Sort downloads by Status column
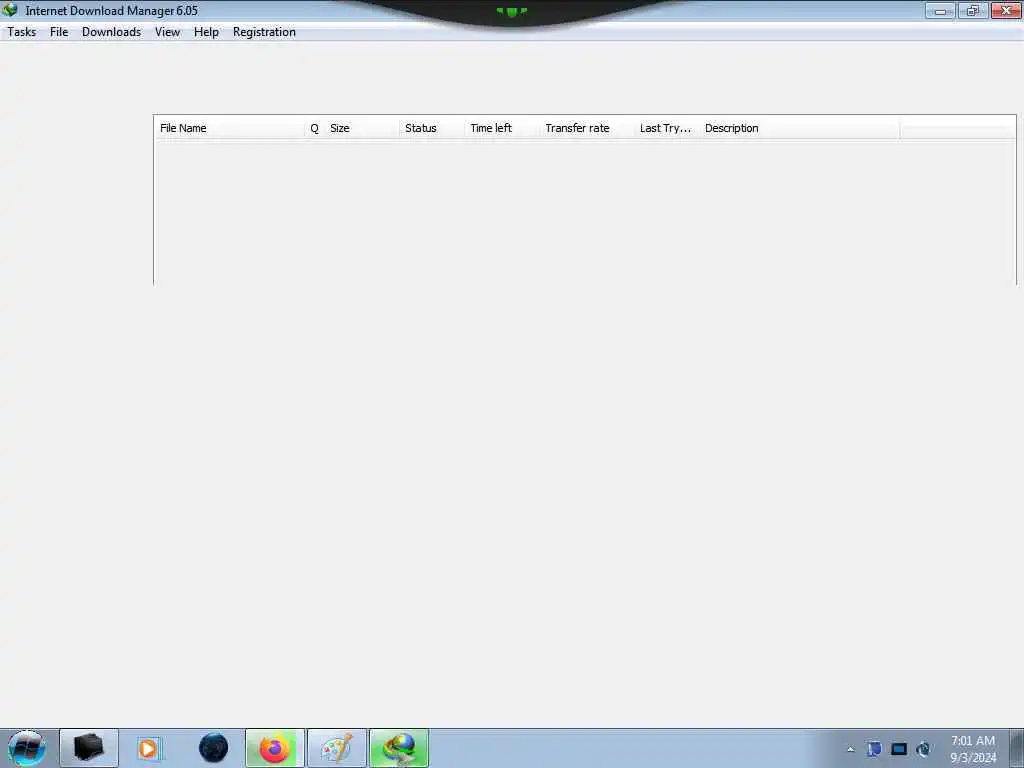The image size is (1024, 768). tap(432, 128)
